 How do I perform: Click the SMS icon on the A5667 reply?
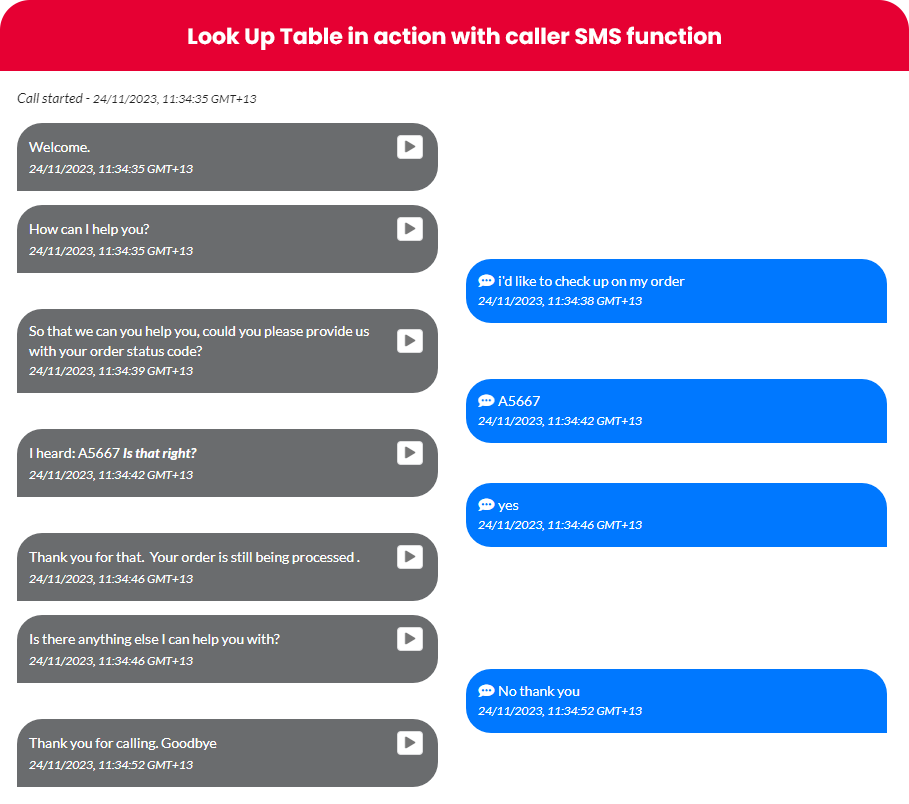tap(486, 400)
